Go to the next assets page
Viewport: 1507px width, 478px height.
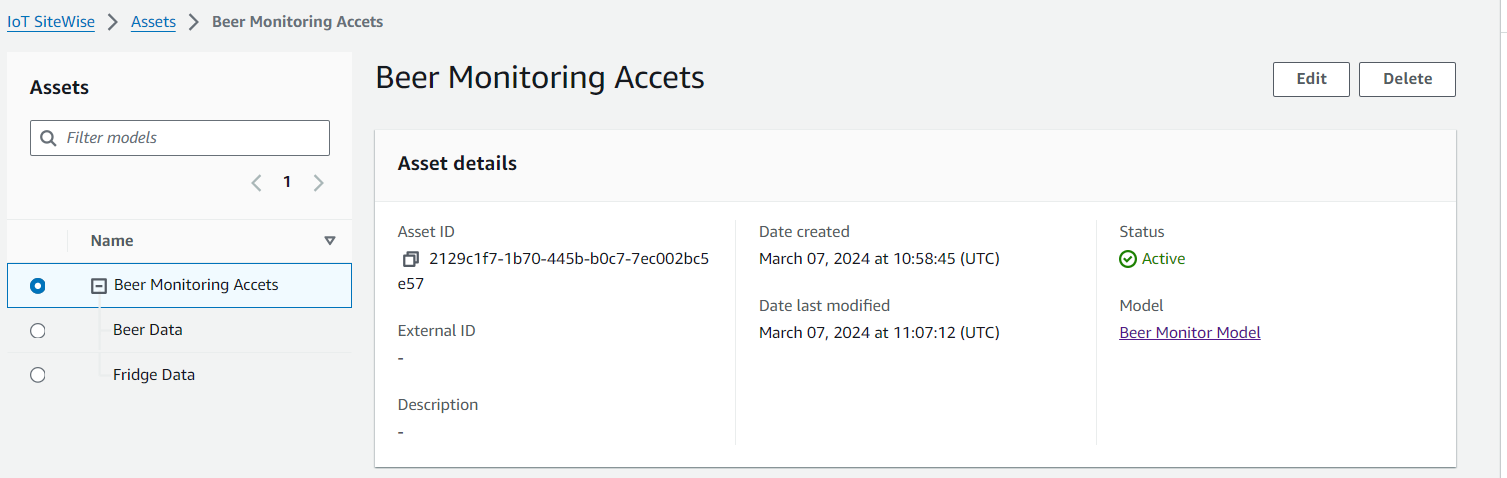tap(318, 183)
